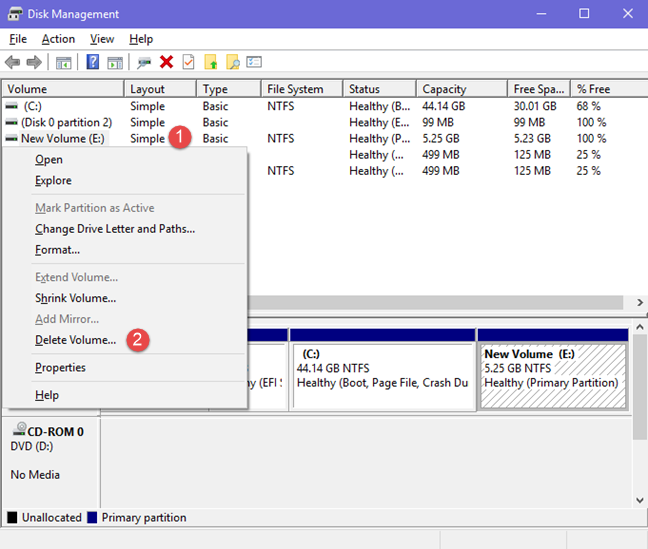This screenshot has height=549, width=648.
Task: Click the checkmark Properties toolbar icon
Action: click(188, 62)
